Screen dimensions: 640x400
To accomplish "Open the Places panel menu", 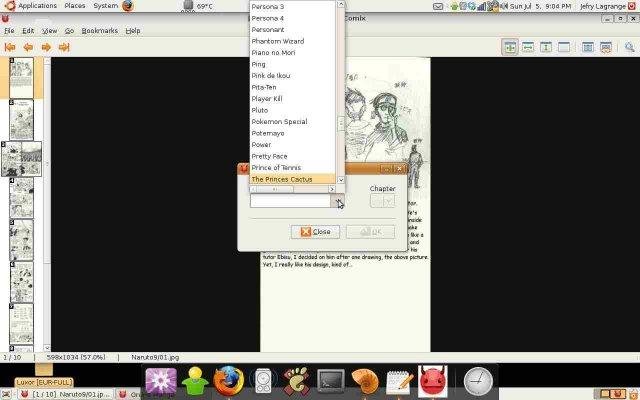I will (75, 6).
